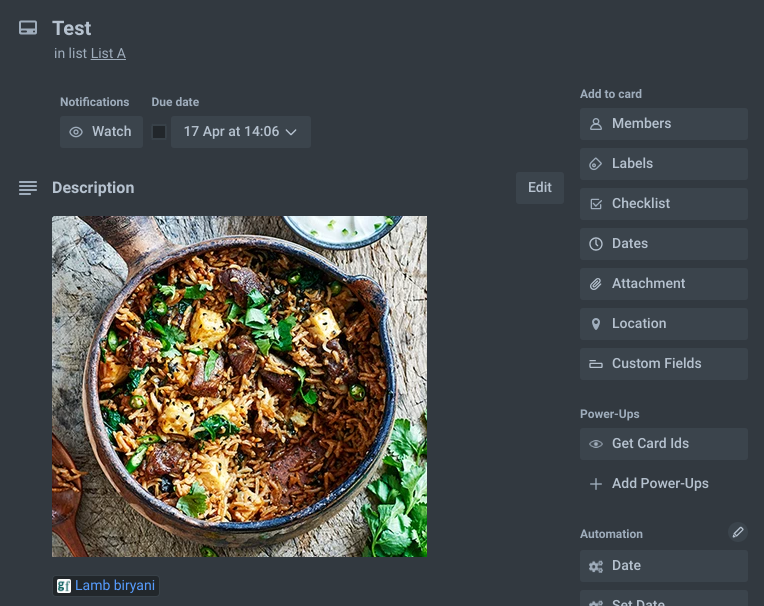Open the Members button
Image resolution: width=764 pixels, height=606 pixels.
pyautogui.click(x=664, y=124)
